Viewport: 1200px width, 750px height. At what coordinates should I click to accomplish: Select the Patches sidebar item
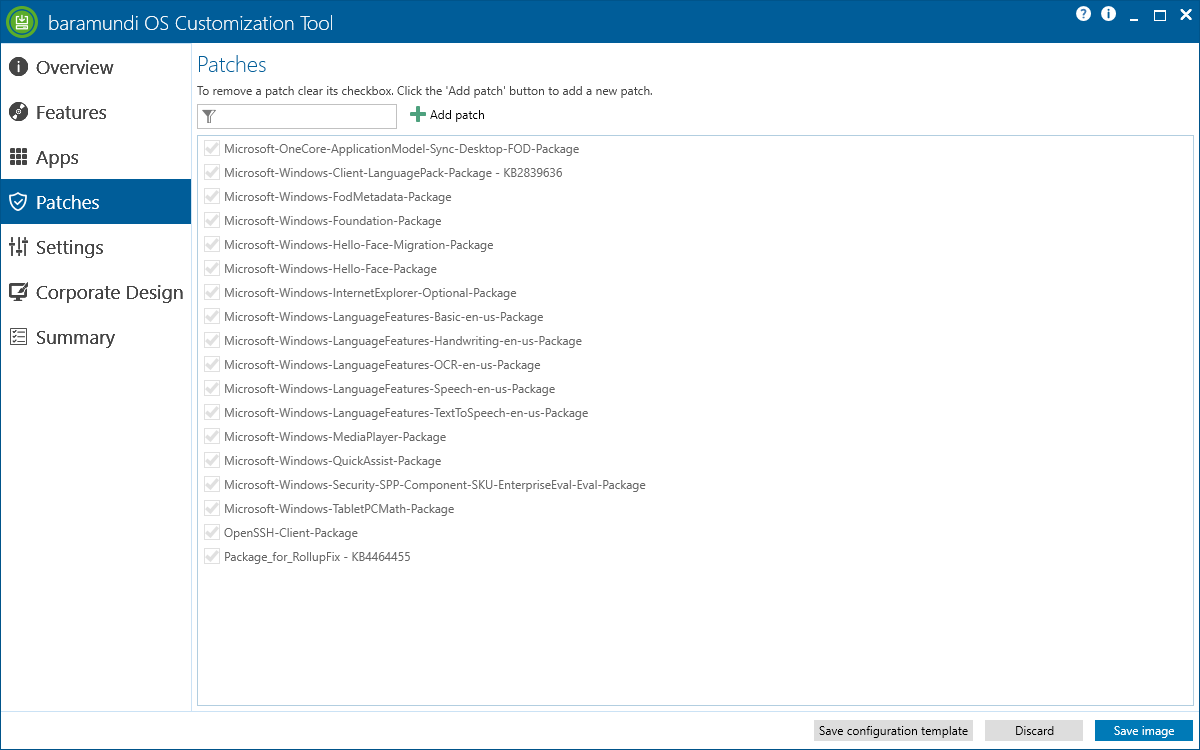pyautogui.click(x=68, y=203)
